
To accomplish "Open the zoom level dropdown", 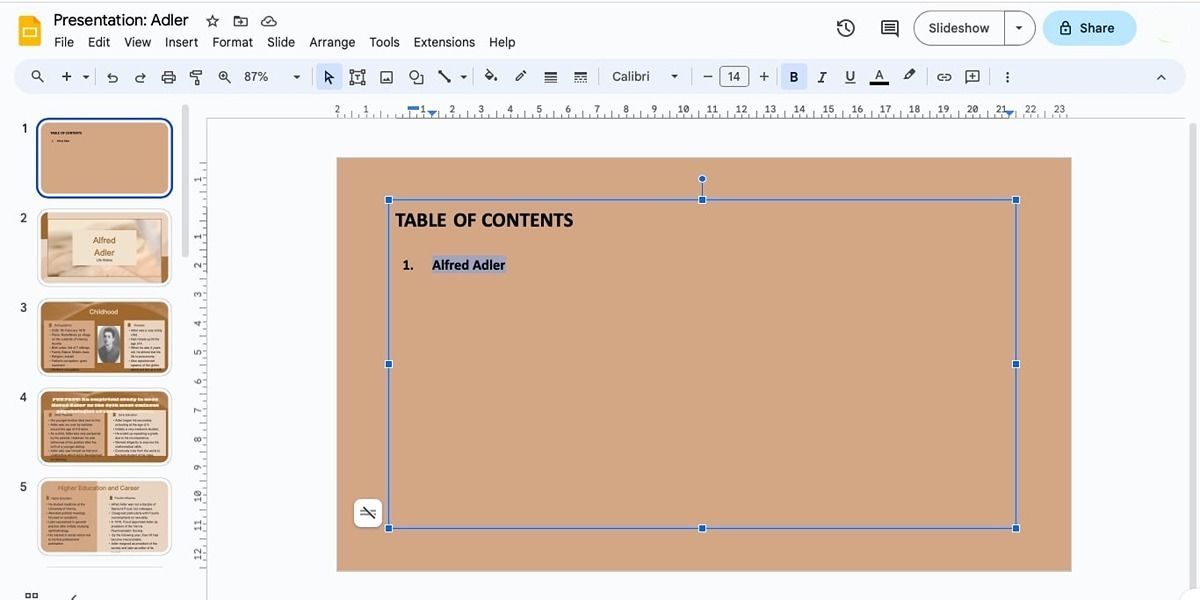I will (x=296, y=76).
